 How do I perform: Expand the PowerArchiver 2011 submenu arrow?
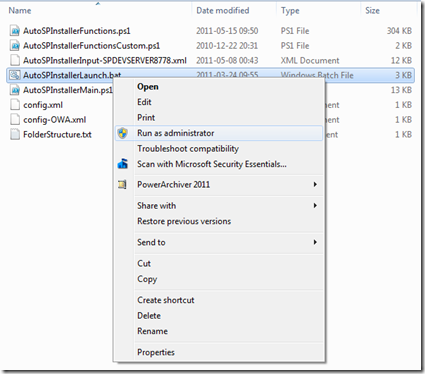point(315,184)
